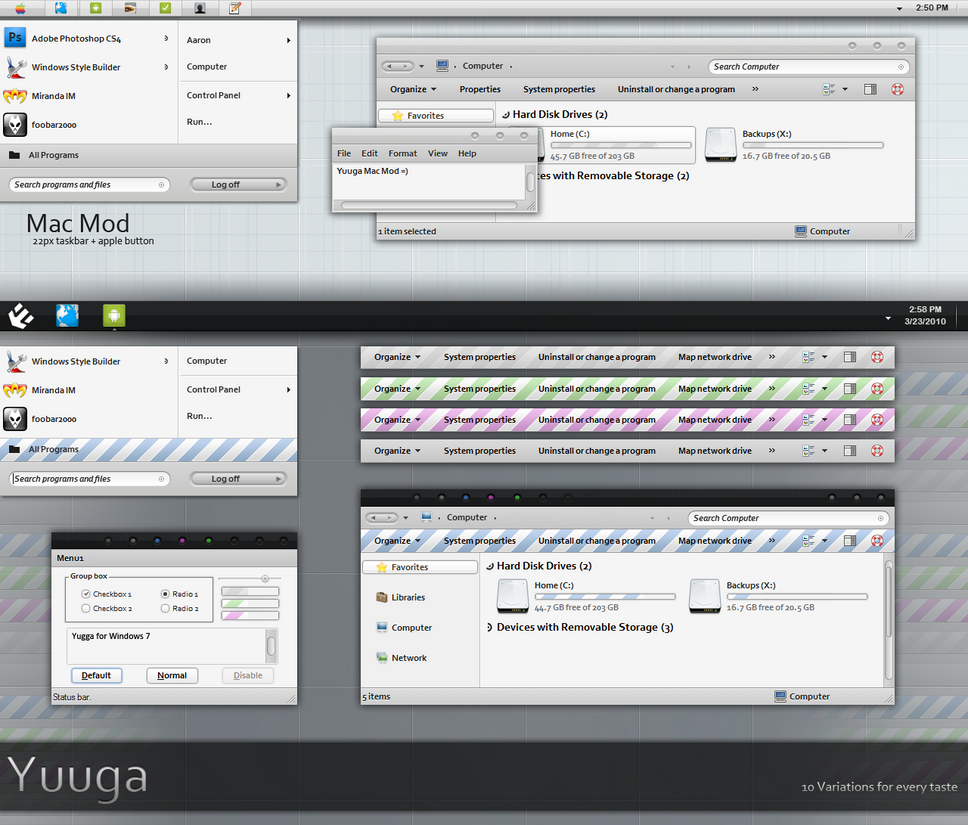Open the Format menu in Notepad

[403, 153]
